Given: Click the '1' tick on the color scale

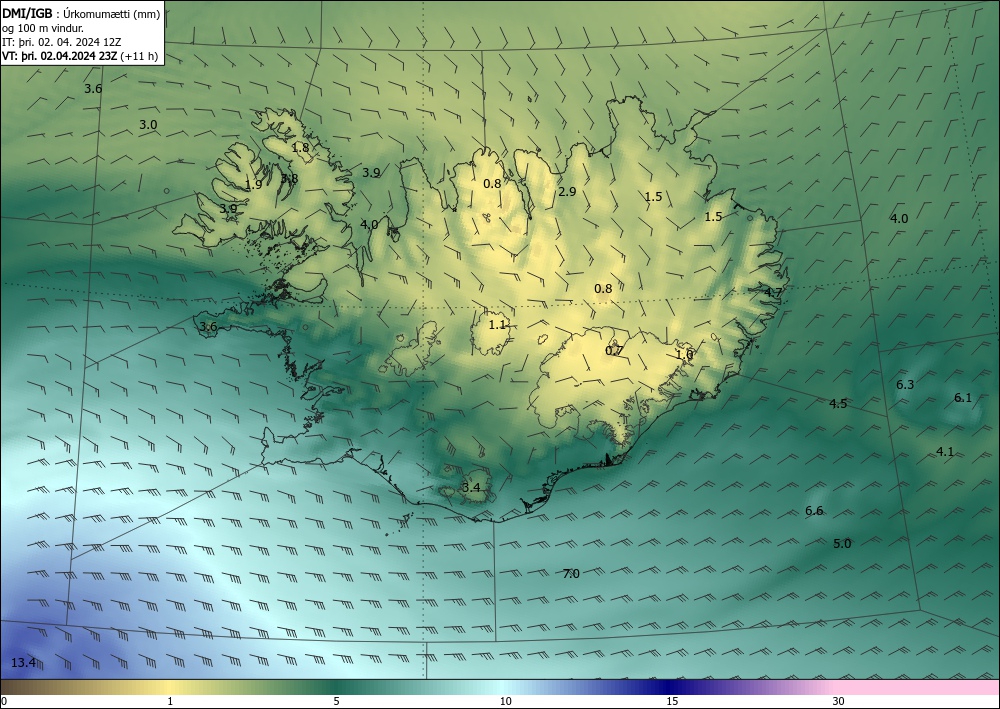Looking at the screenshot, I should pos(170,701).
